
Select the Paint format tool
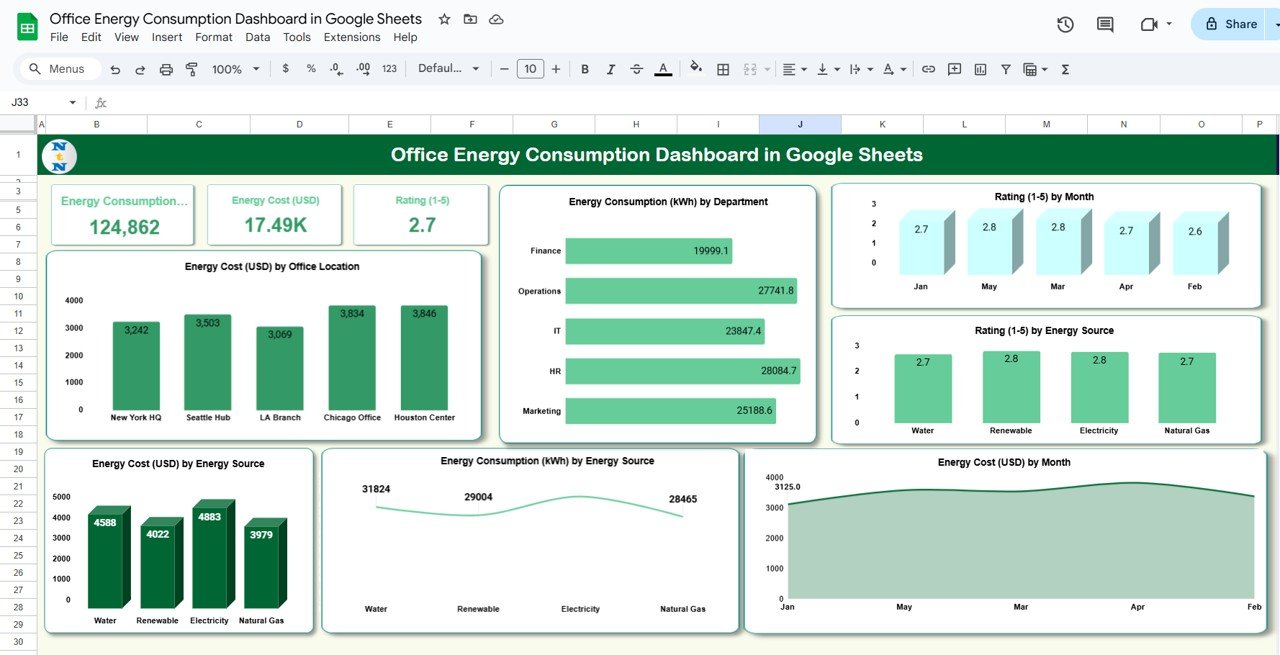pyautogui.click(x=192, y=69)
